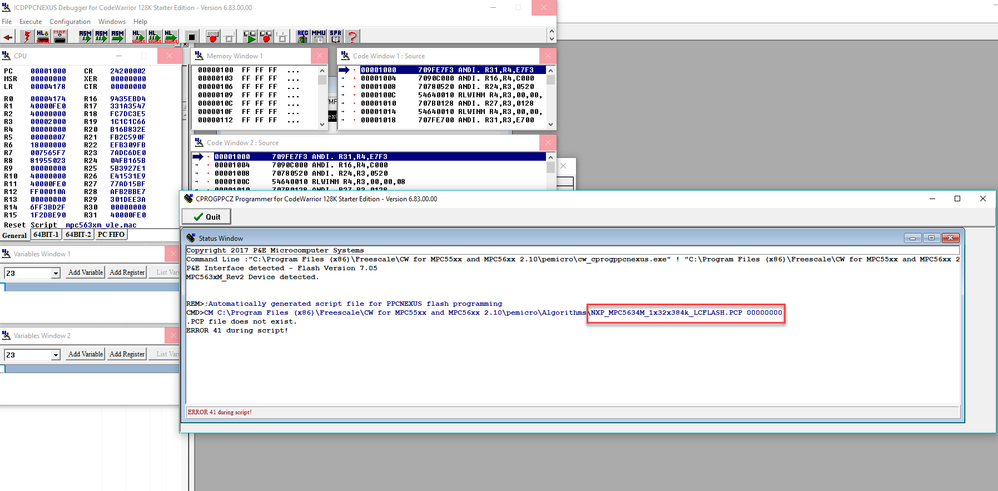Click 'MPC563xM_Rev2 Device detected.' line
Screen dimensions: 998x491
pyautogui.click(x=252, y=277)
